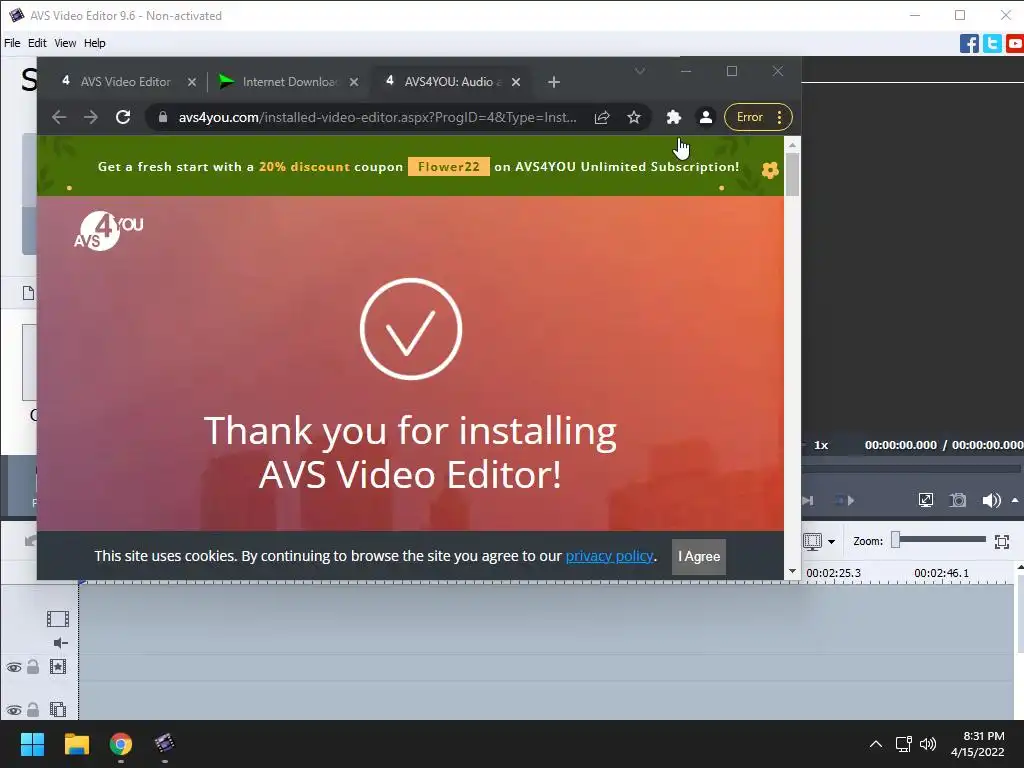Viewport: 1024px width, 768px height.
Task: Go forward in the Chrome browser
Action: (91, 118)
